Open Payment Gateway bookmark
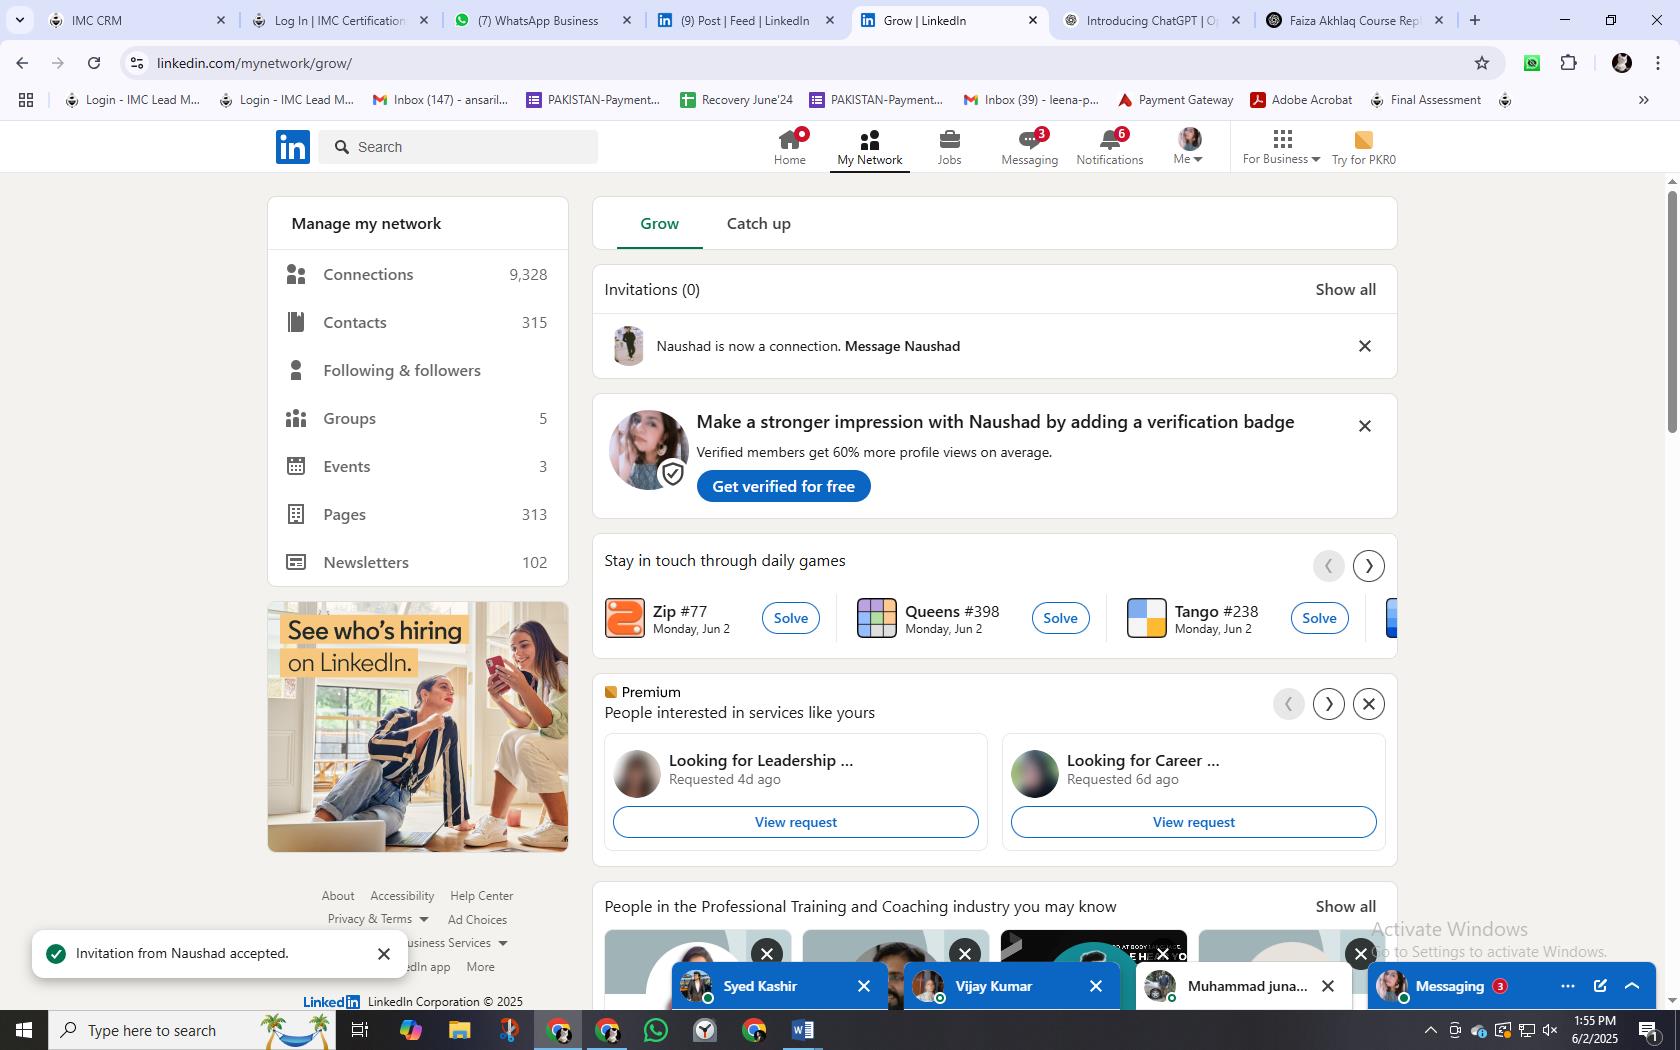Screen dimensions: 1680x1050 [1175, 100]
